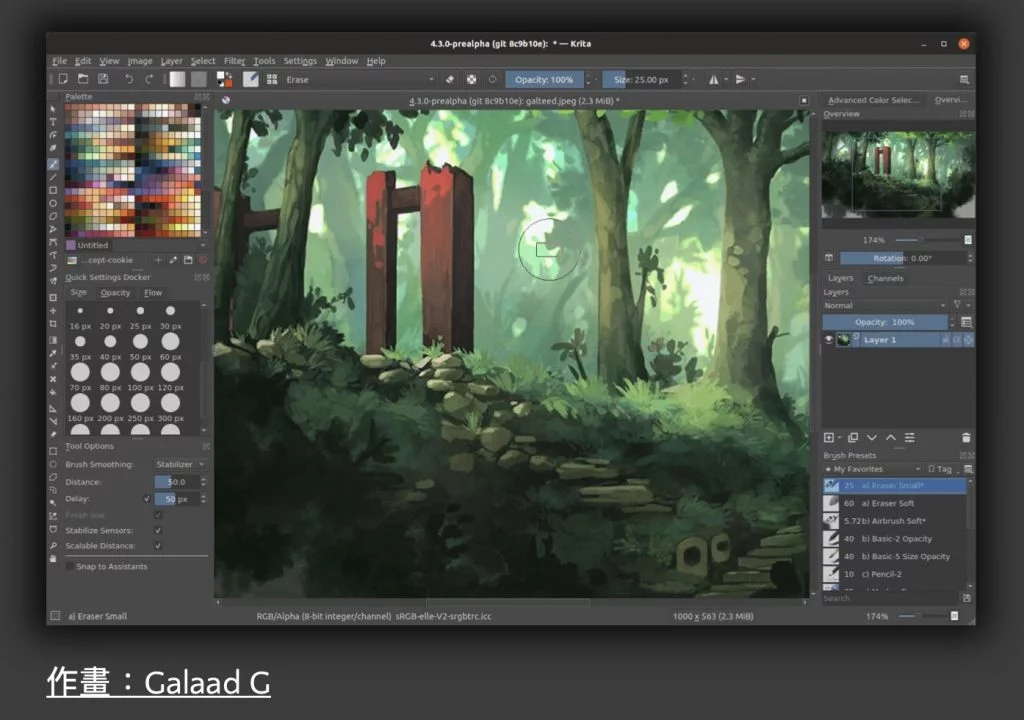
Task: Hide Layer 1 with the eye icon
Action: [x=829, y=340]
